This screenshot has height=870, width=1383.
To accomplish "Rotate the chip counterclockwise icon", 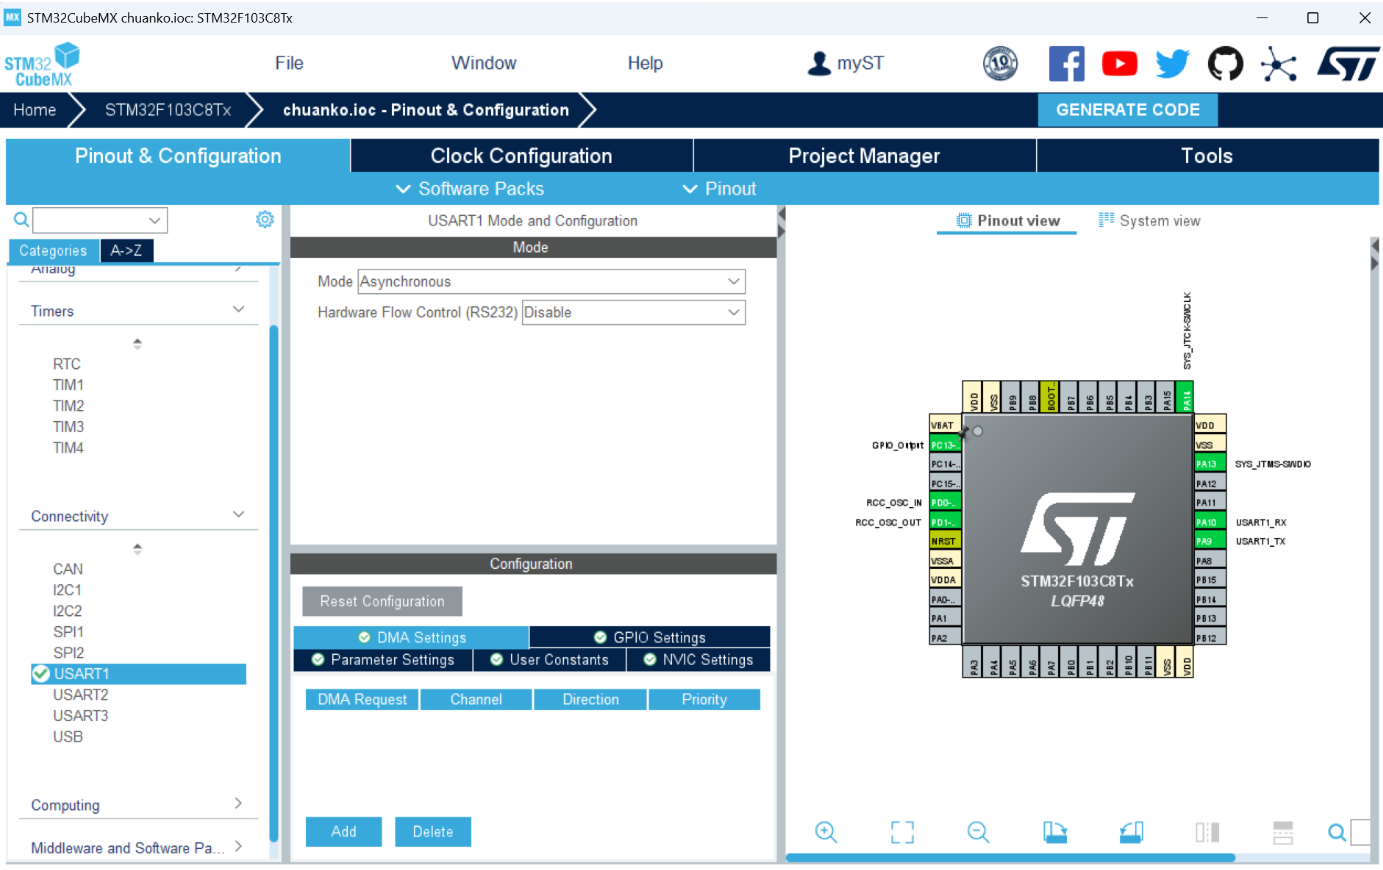I will pos(1131,832).
